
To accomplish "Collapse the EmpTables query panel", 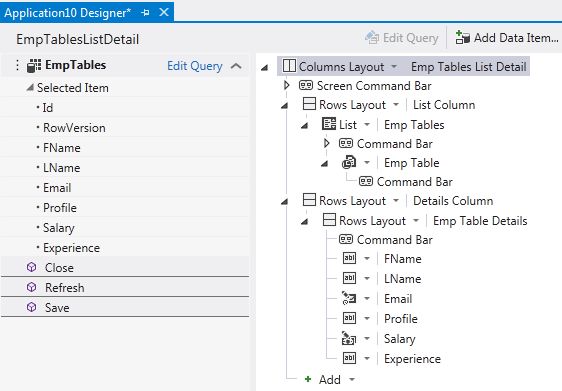I will [x=236, y=66].
